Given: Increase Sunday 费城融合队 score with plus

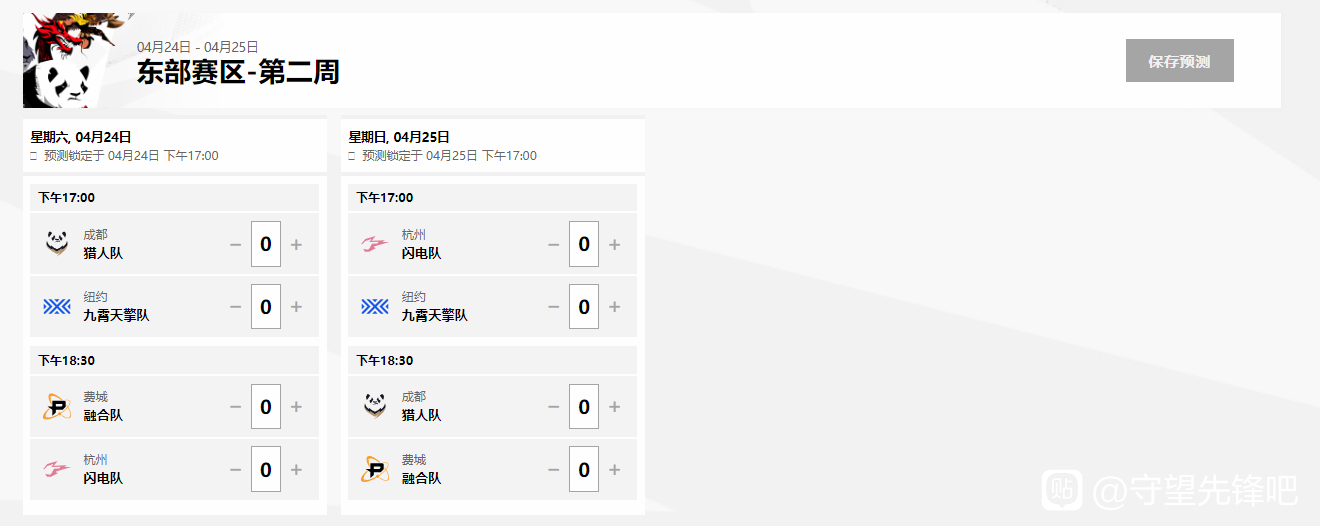Looking at the screenshot, I should [614, 470].
